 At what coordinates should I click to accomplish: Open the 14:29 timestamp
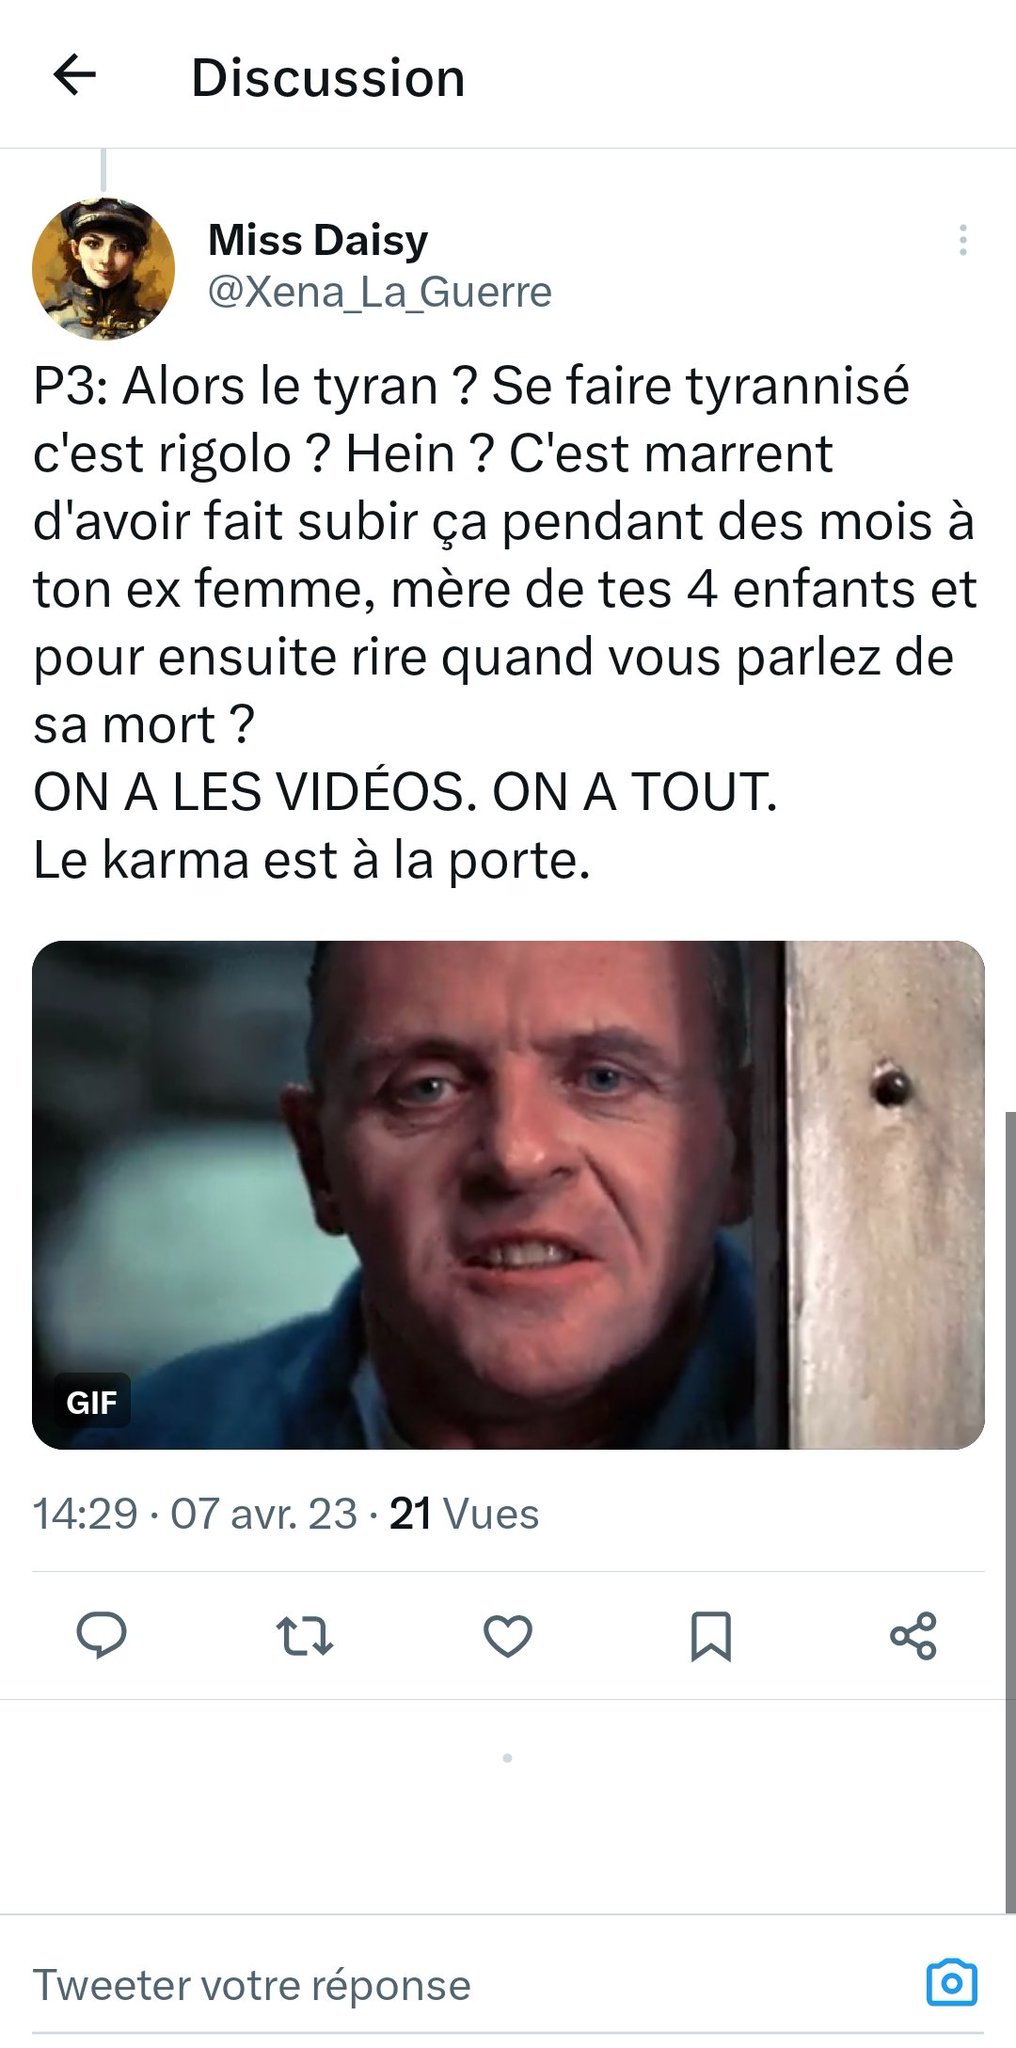click(85, 1514)
